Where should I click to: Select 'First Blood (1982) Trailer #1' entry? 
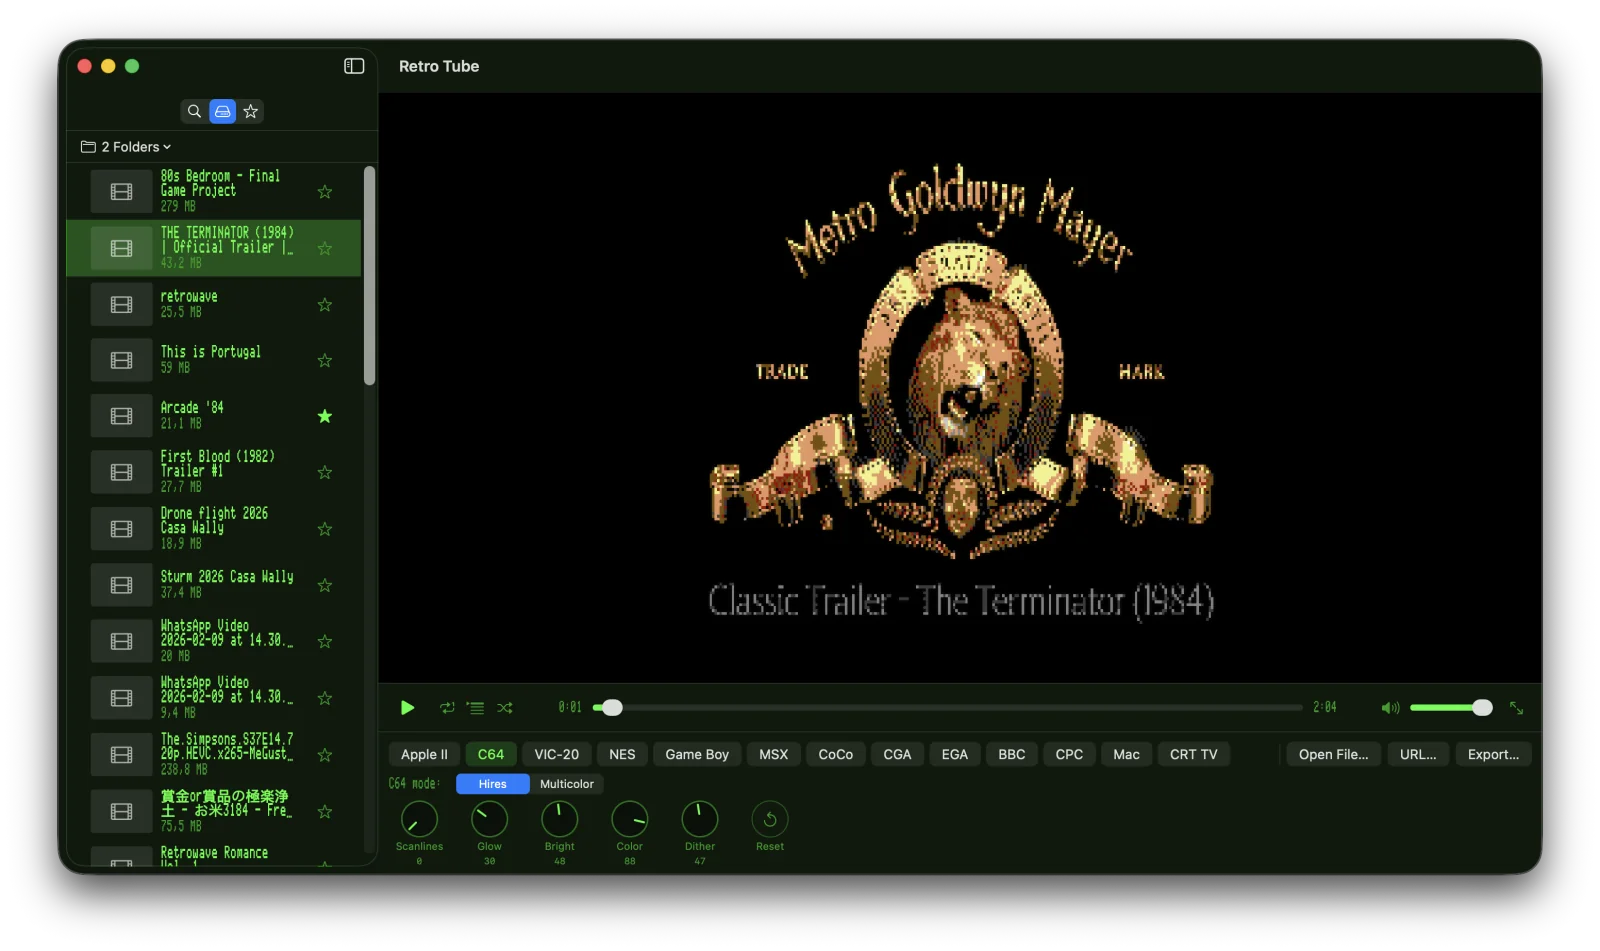(x=214, y=472)
